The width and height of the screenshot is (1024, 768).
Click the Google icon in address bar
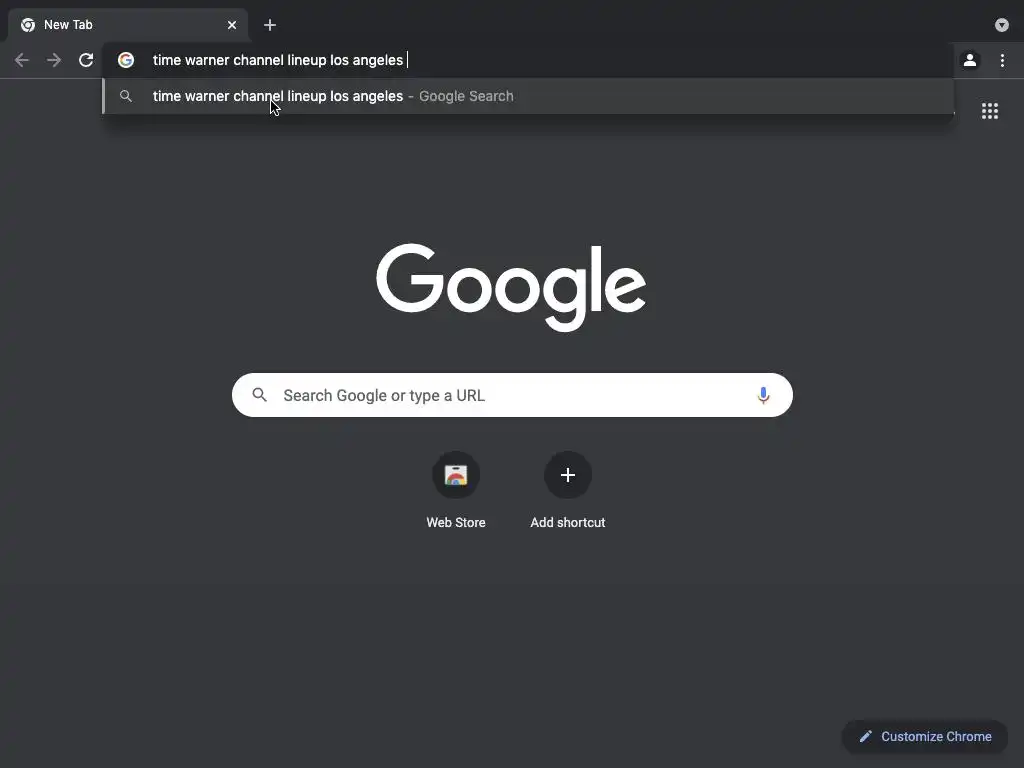pyautogui.click(x=126, y=60)
